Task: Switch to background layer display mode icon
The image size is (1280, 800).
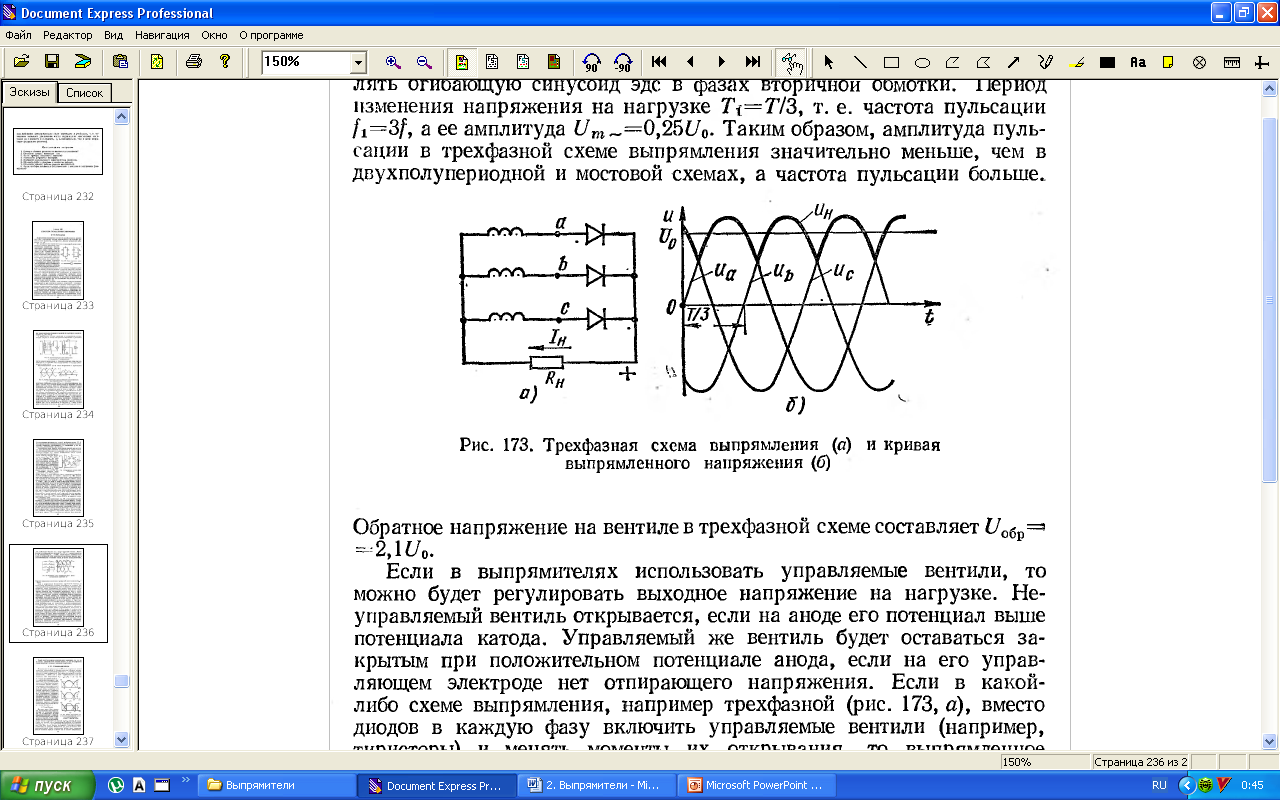Action: click(x=554, y=61)
